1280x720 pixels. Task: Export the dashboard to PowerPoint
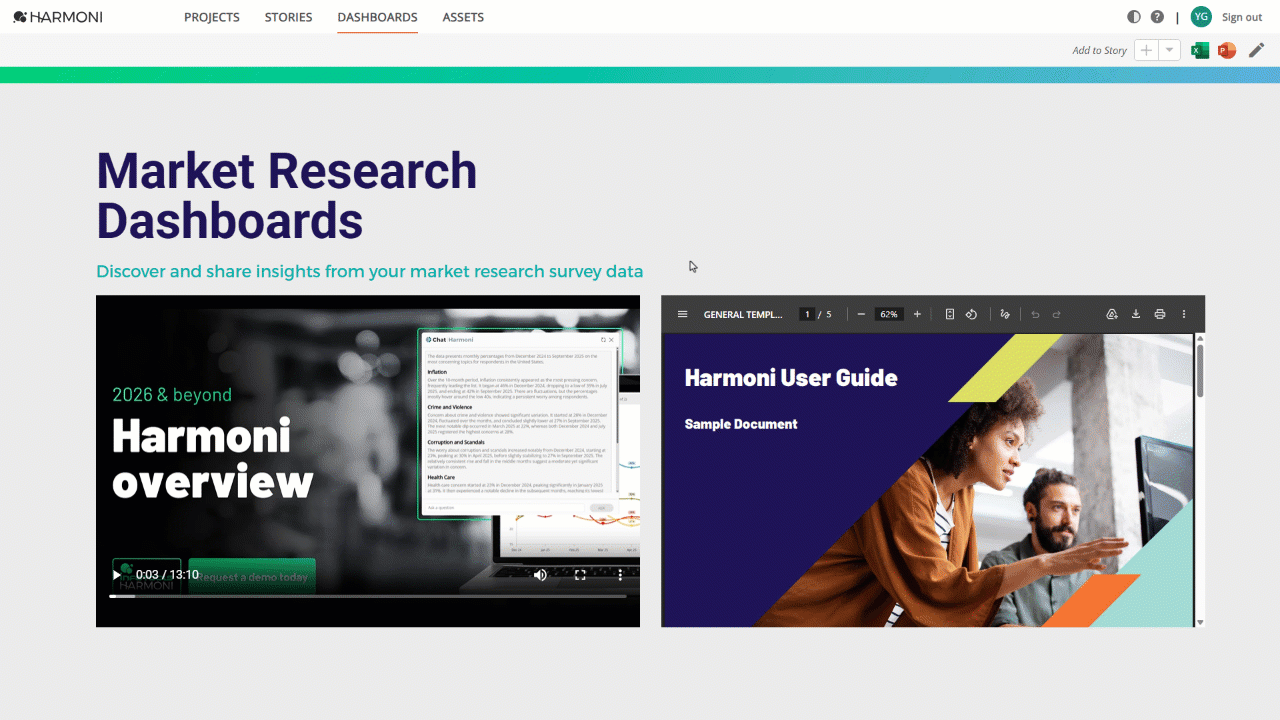pyautogui.click(x=1227, y=50)
